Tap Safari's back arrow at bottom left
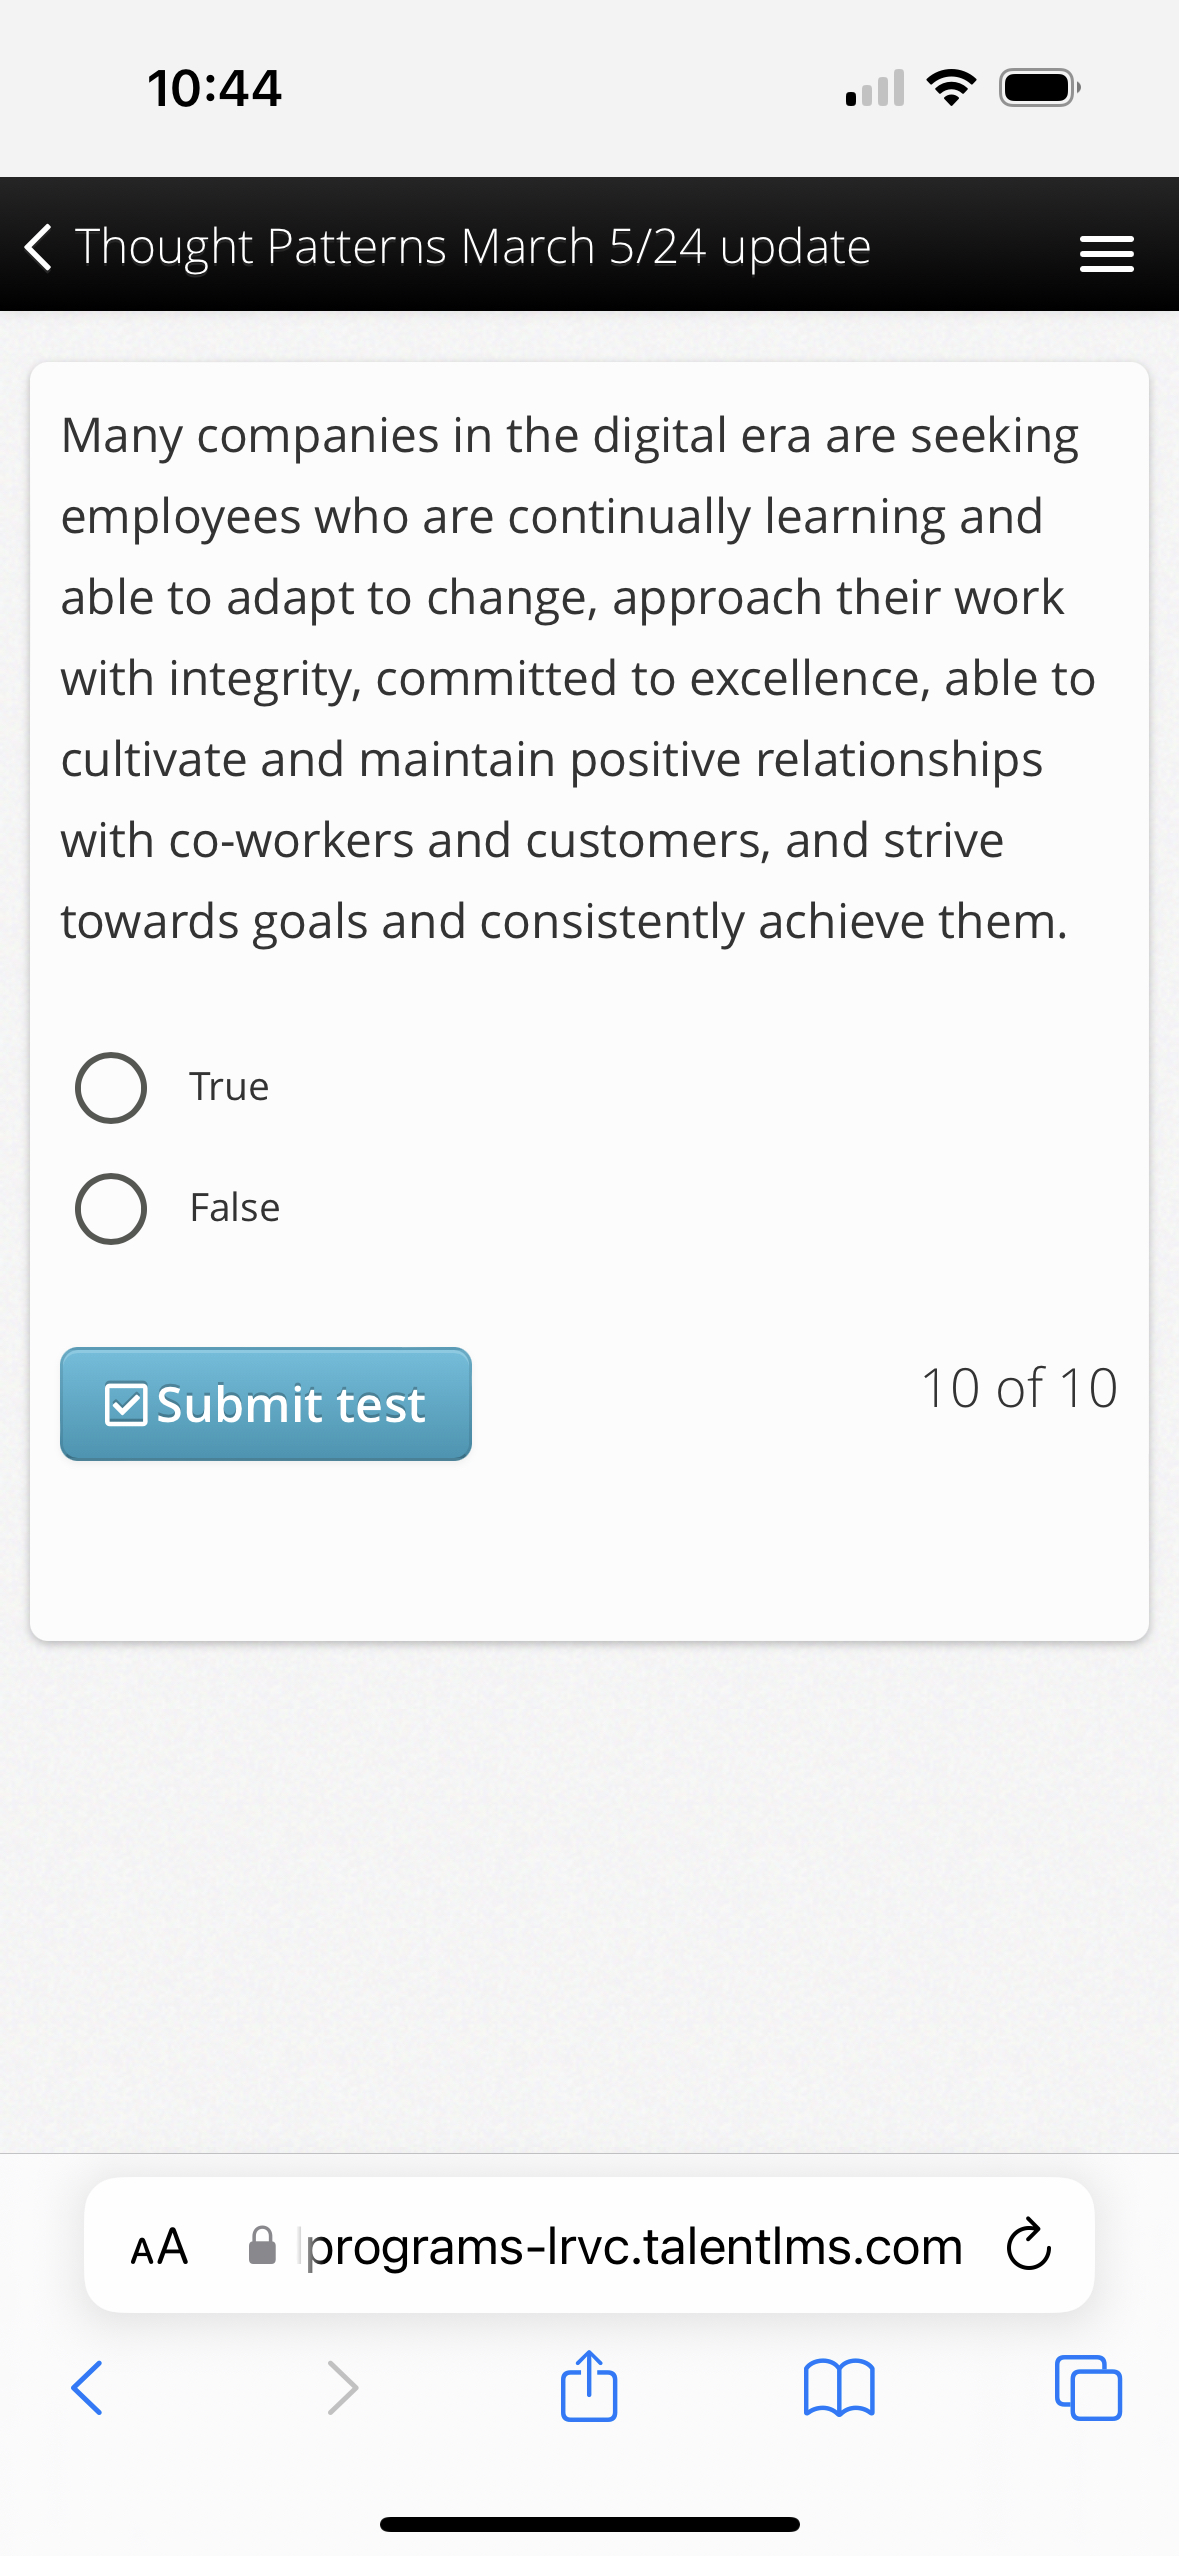This screenshot has width=1179, height=2556. (x=86, y=2388)
